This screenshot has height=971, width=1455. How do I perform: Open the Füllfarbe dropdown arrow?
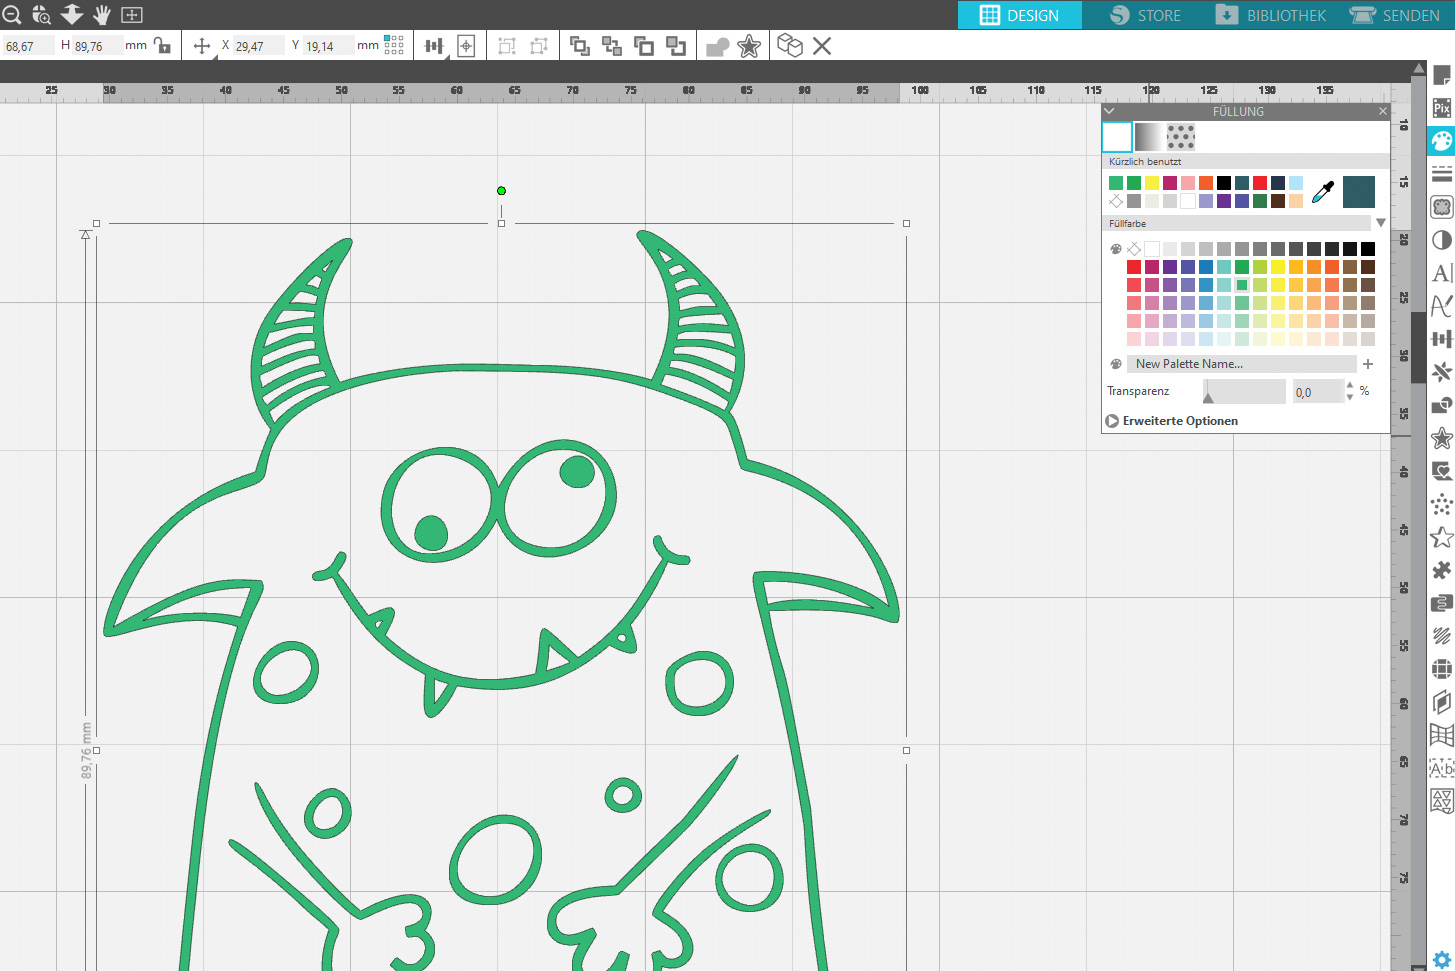(1381, 223)
